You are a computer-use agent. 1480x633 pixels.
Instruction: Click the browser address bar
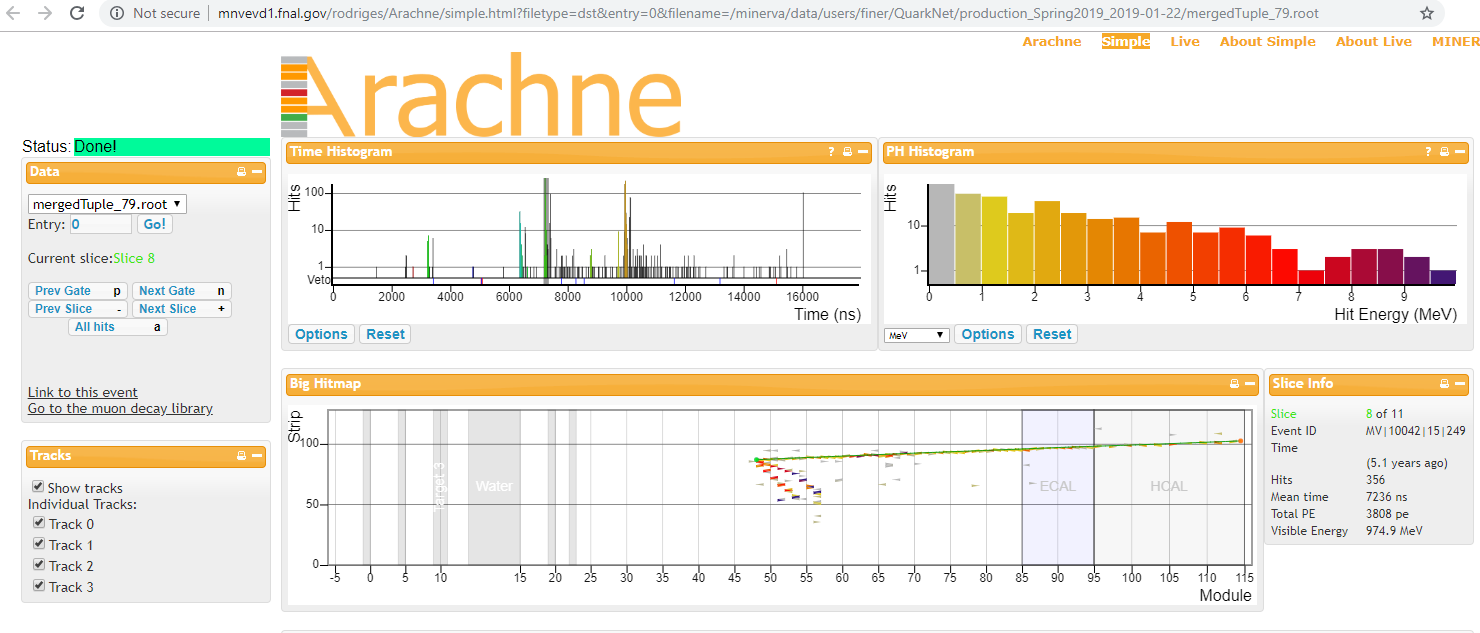(770, 14)
